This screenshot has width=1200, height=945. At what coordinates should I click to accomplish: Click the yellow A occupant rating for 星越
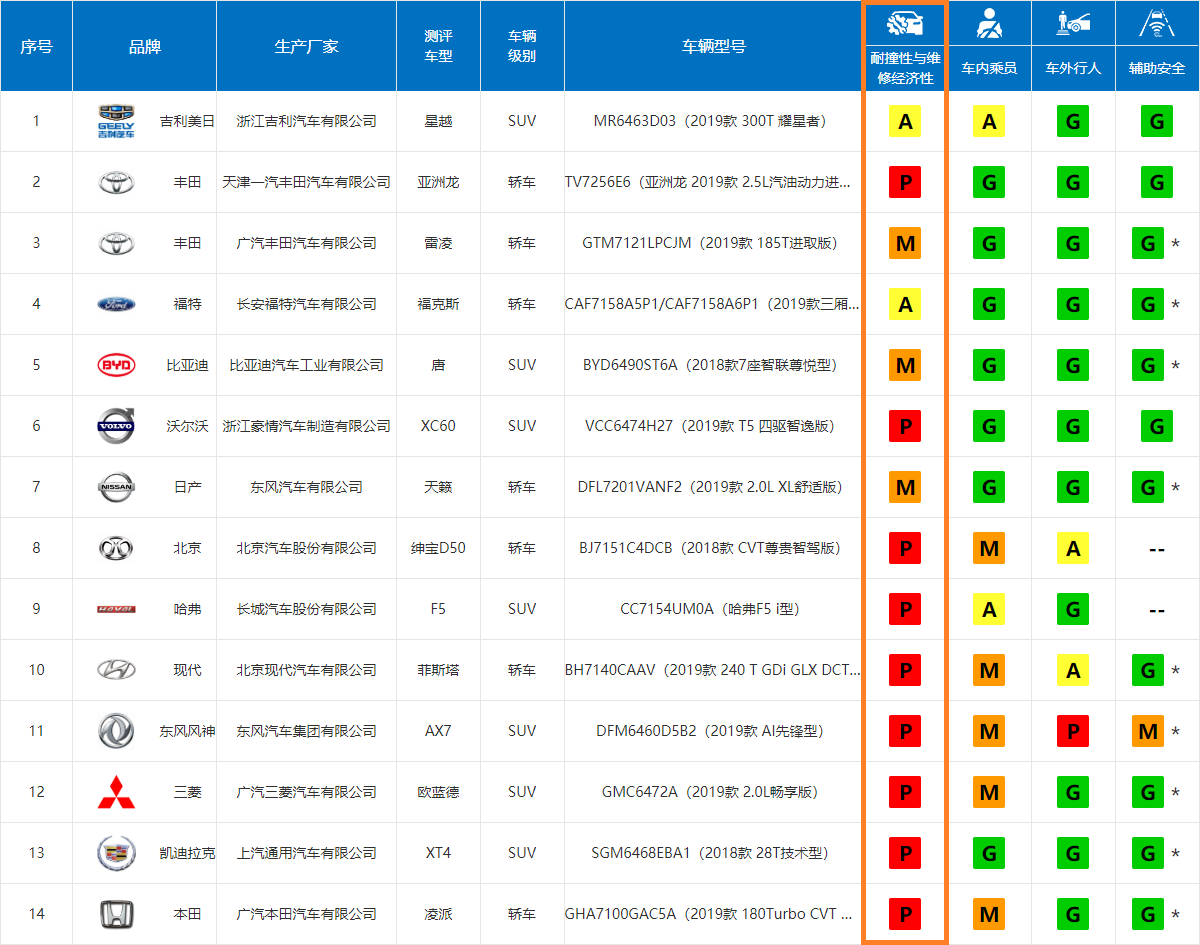click(989, 122)
